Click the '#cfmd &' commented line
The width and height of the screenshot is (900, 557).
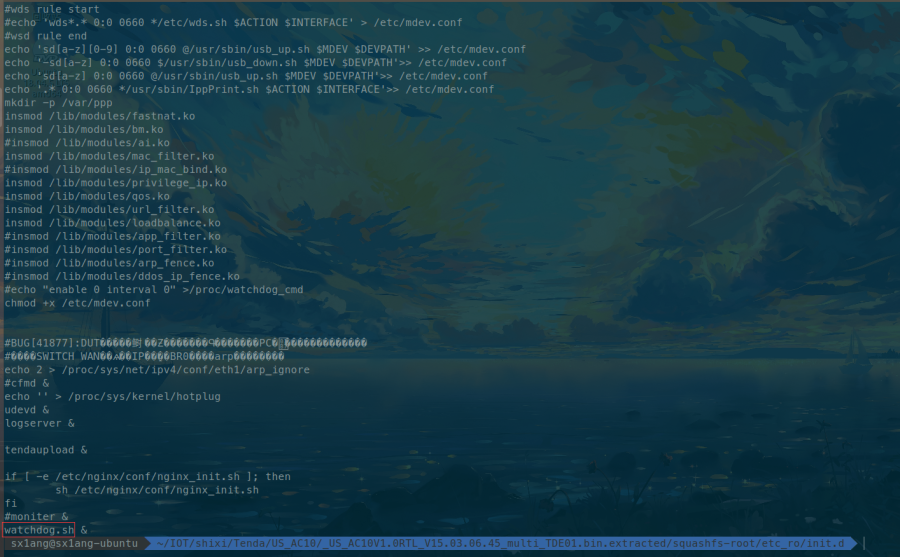26,383
